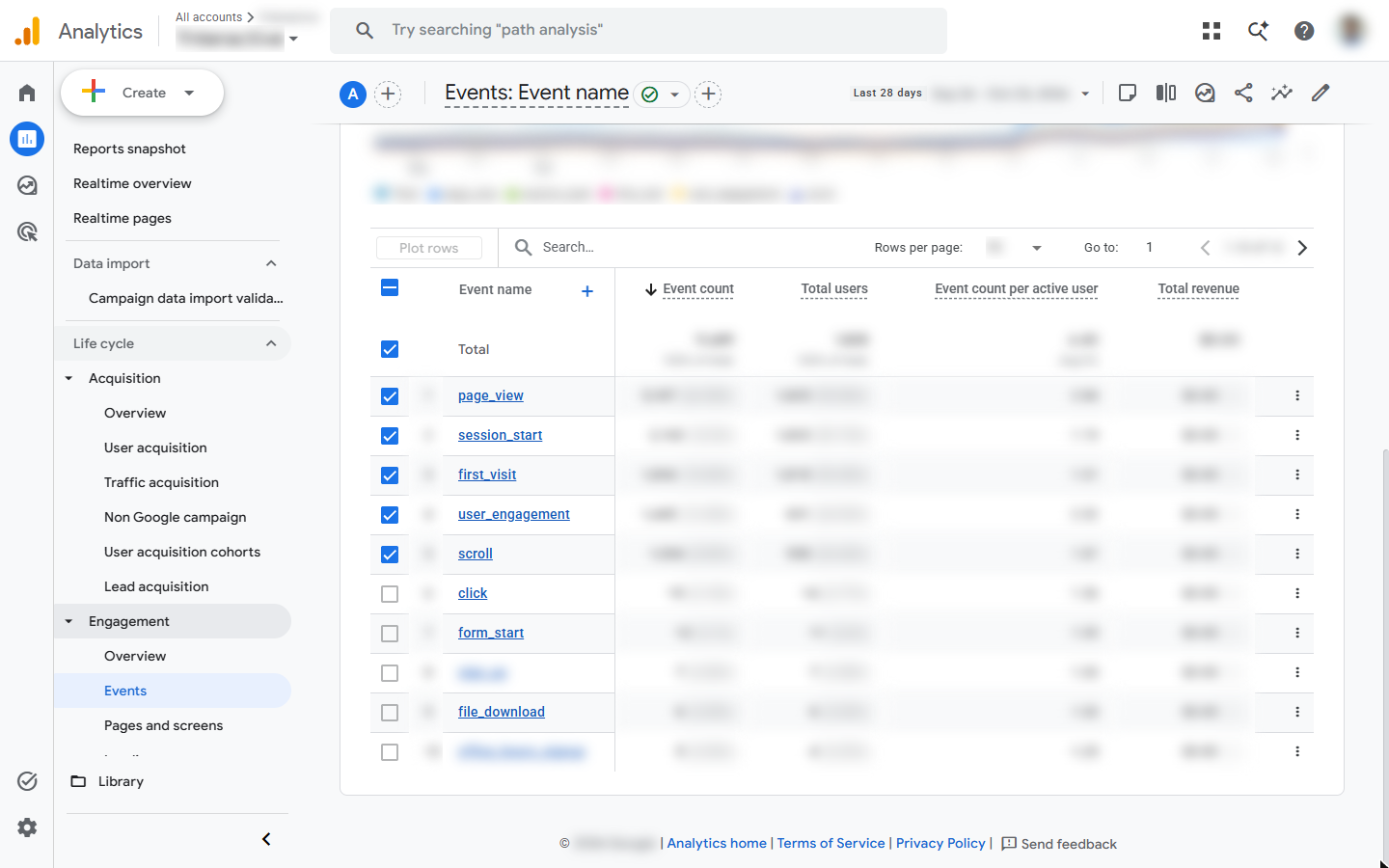The height and width of the screenshot is (868, 1389).
Task: Sort by Total revenue column header
Action: (1198, 290)
